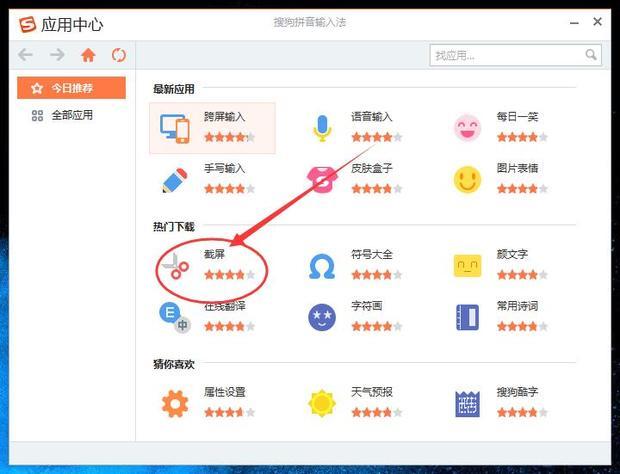
Task: Open the home page icon
Action: pos(88,55)
